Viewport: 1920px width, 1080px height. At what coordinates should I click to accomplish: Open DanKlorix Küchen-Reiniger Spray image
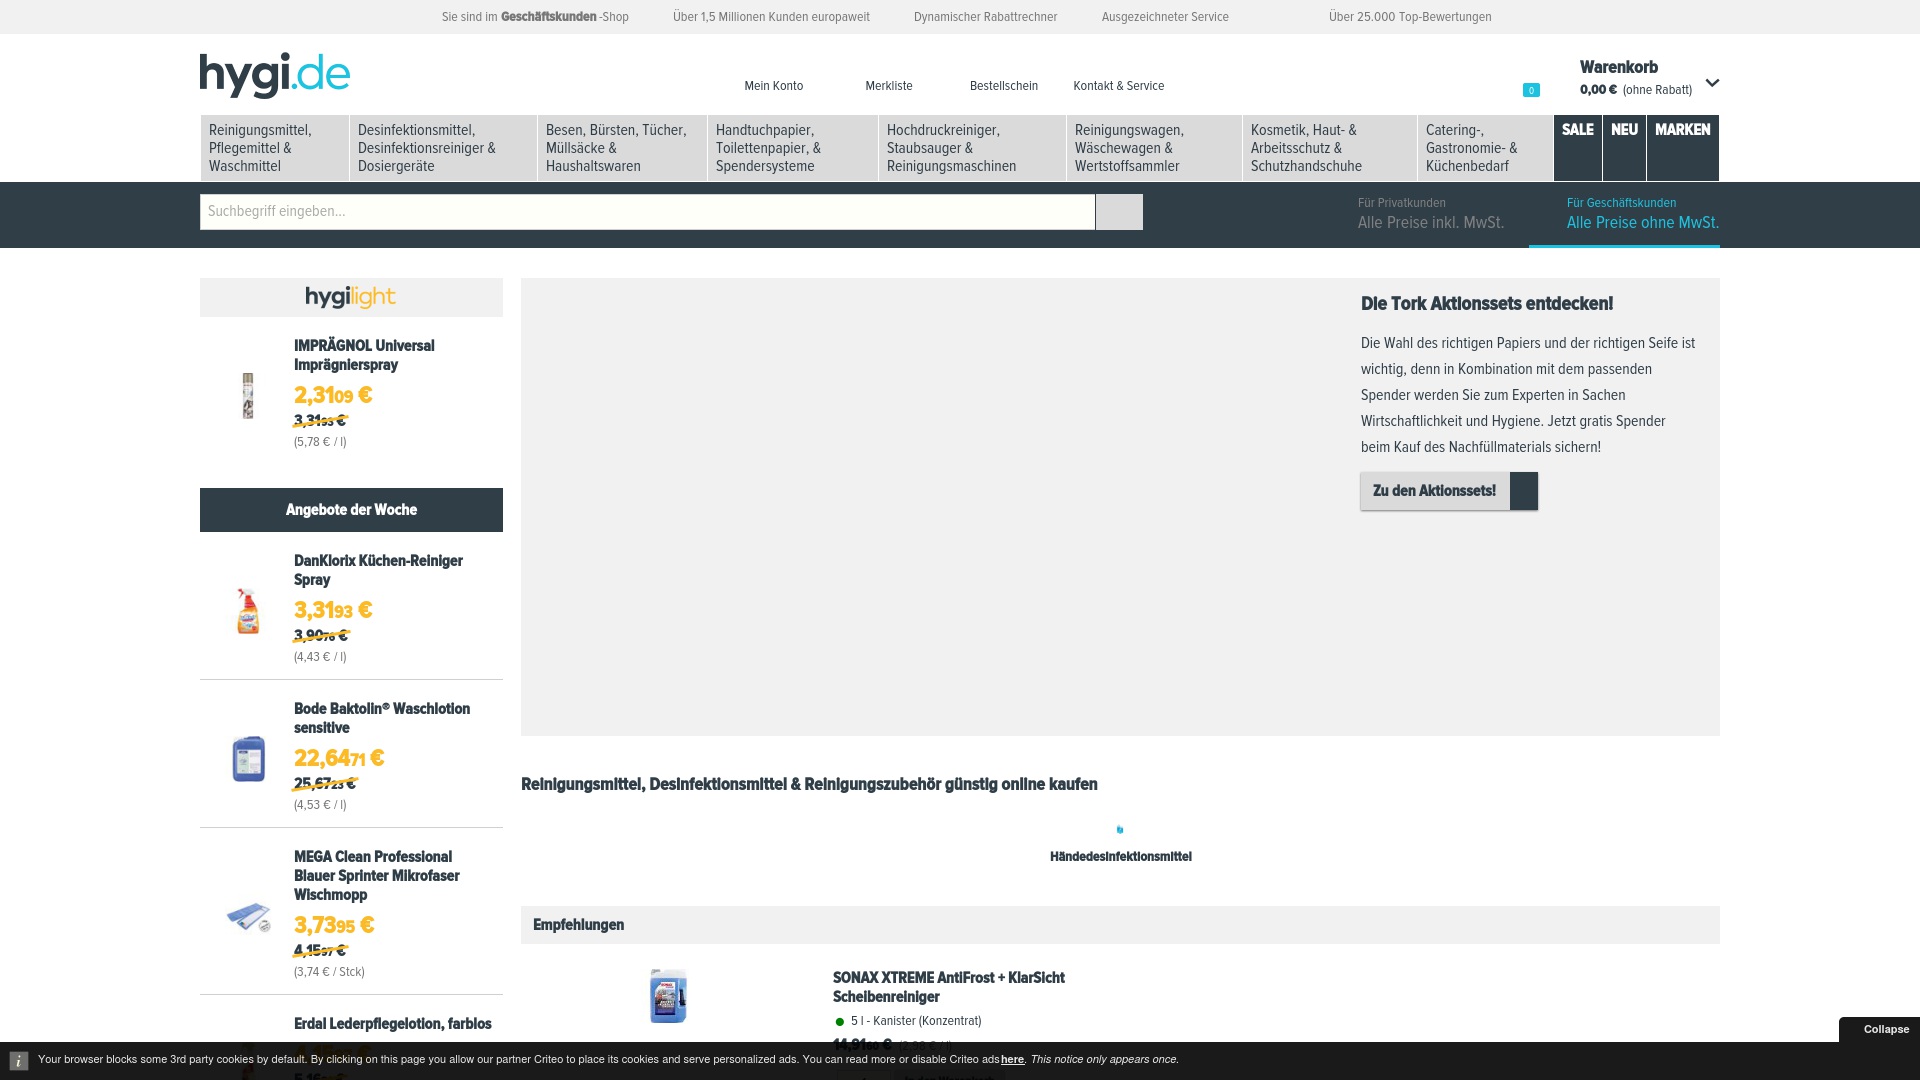(x=248, y=610)
